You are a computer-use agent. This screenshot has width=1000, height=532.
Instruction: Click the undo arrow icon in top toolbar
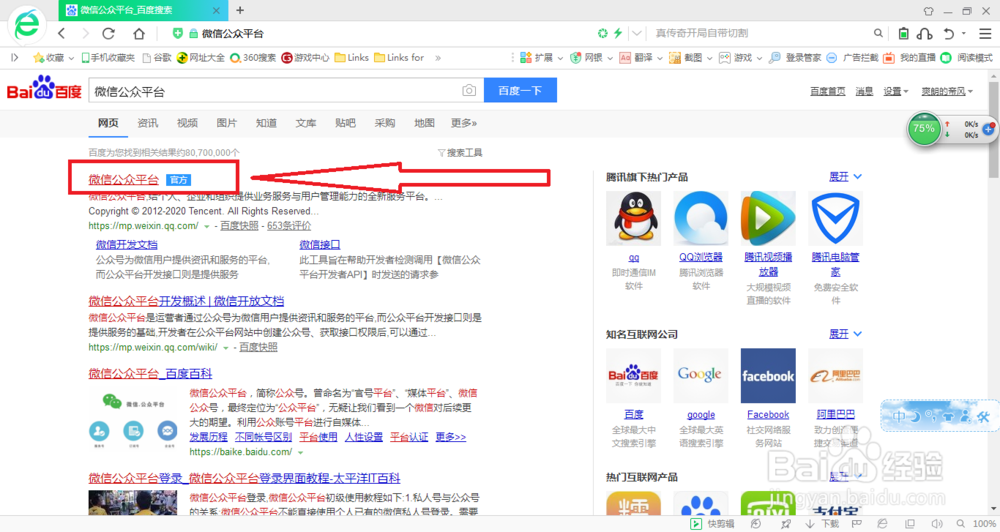949,33
